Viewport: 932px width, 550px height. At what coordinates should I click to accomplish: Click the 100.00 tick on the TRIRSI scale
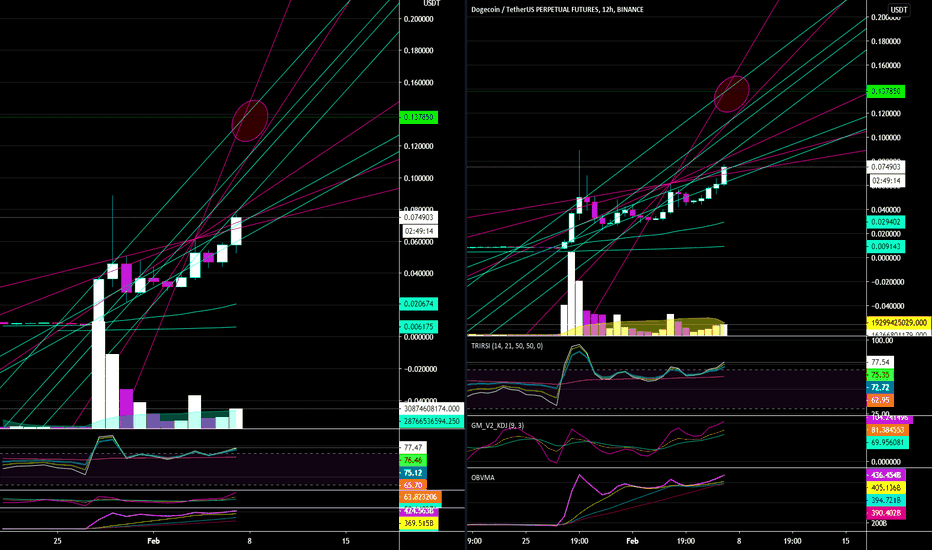coord(881,340)
